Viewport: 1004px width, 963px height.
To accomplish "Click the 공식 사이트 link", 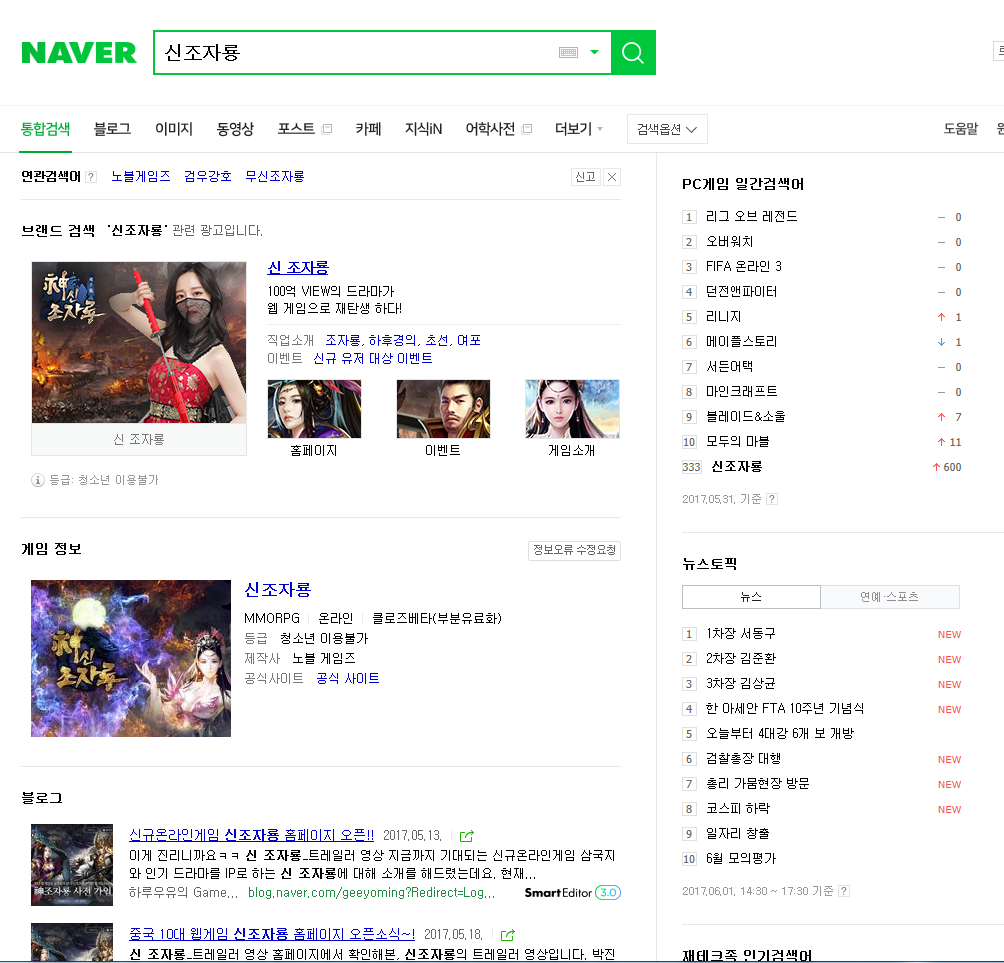I will point(348,678).
